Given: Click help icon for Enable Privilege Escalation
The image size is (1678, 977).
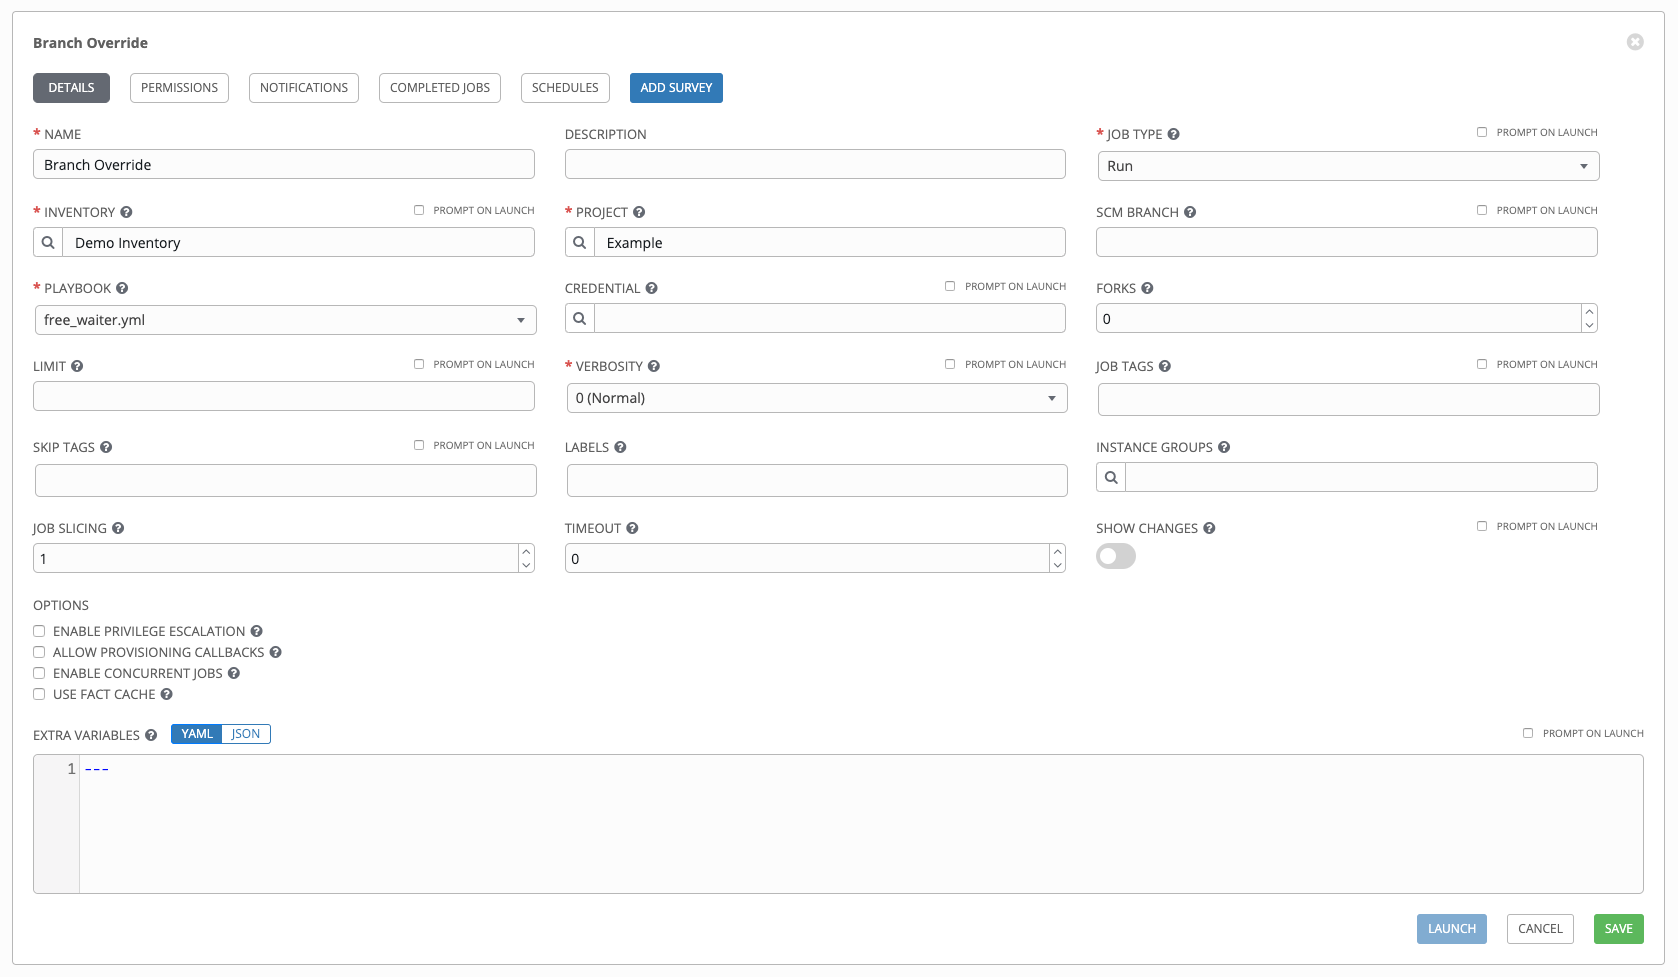Looking at the screenshot, I should click(x=257, y=631).
